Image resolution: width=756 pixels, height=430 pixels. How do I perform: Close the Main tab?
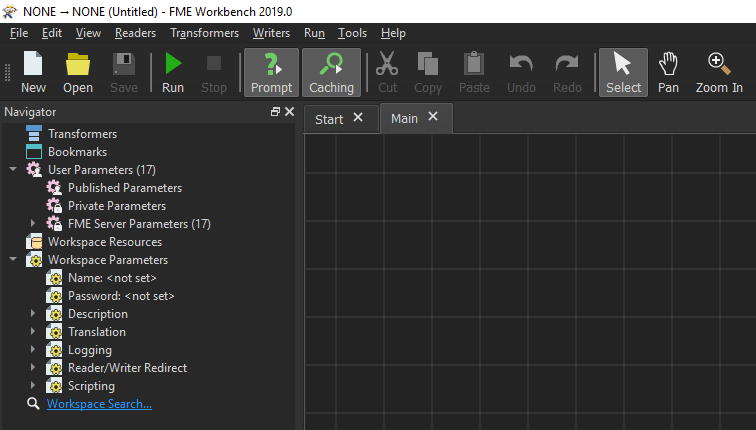coord(433,116)
